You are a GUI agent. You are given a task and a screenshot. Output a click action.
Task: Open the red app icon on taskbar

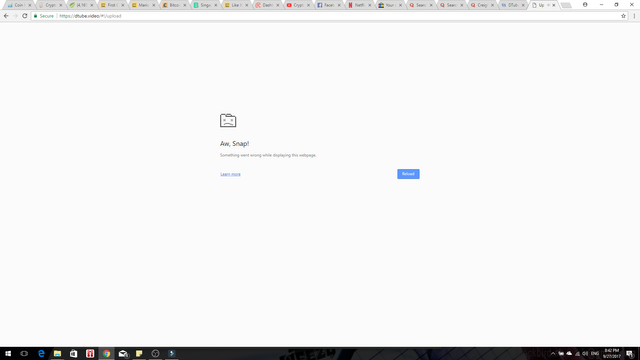(x=90, y=353)
